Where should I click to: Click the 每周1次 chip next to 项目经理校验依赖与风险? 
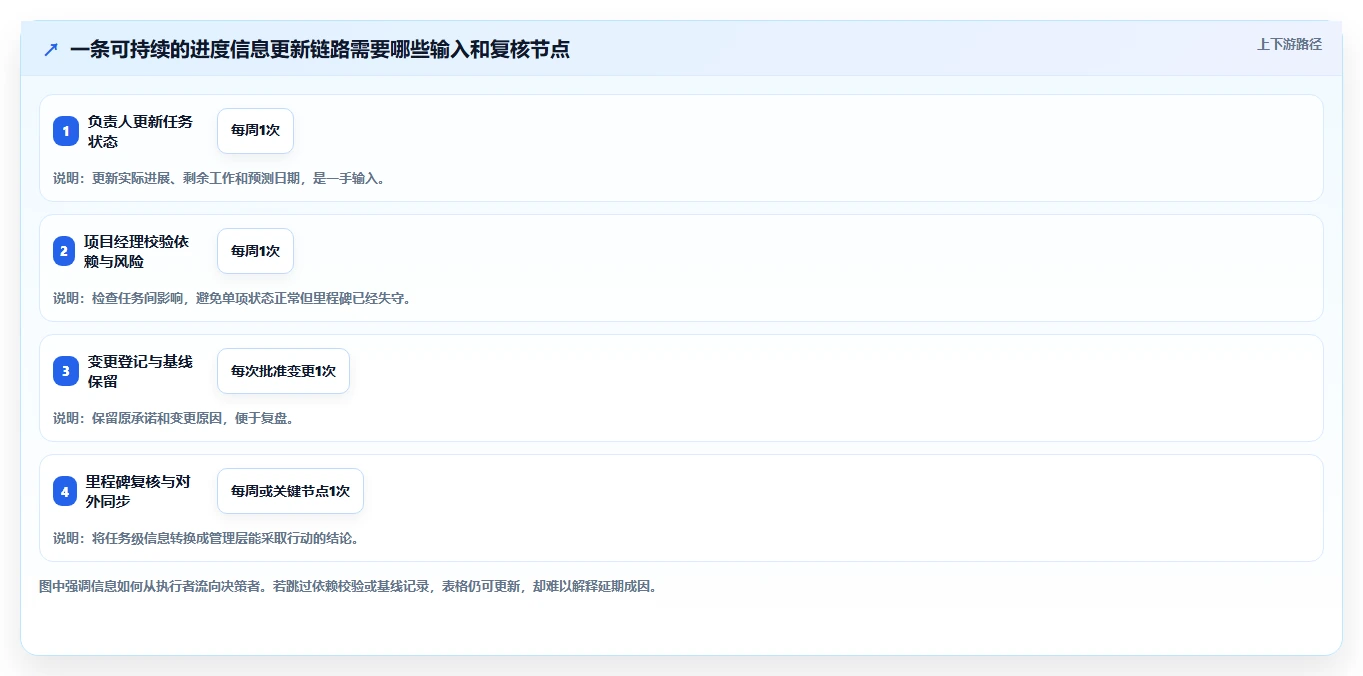[255, 251]
